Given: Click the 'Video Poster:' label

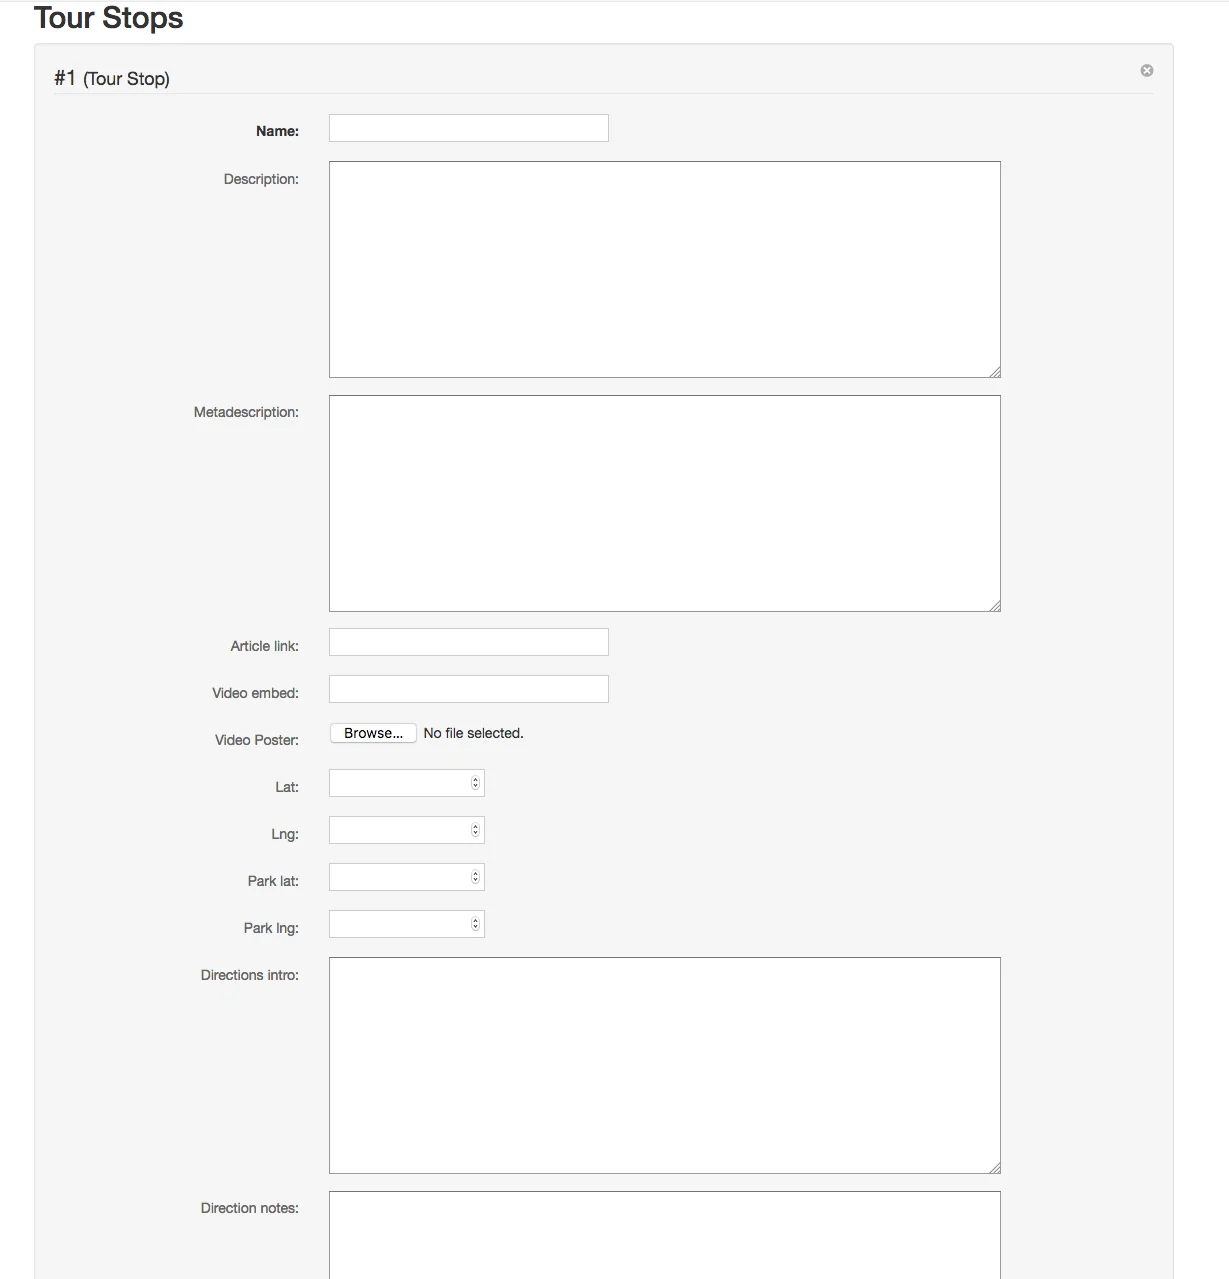Looking at the screenshot, I should pyautogui.click(x=257, y=740).
